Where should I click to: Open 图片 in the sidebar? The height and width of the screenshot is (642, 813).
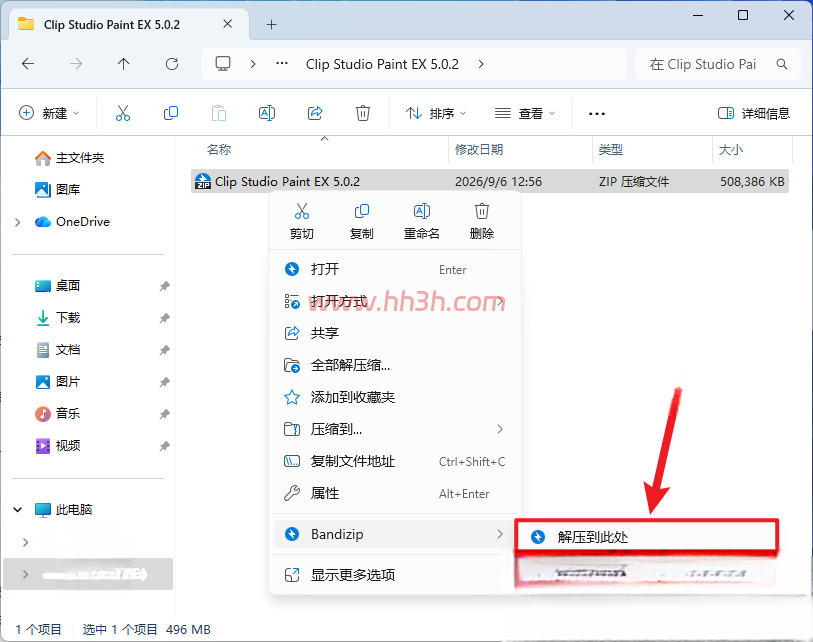coord(57,382)
